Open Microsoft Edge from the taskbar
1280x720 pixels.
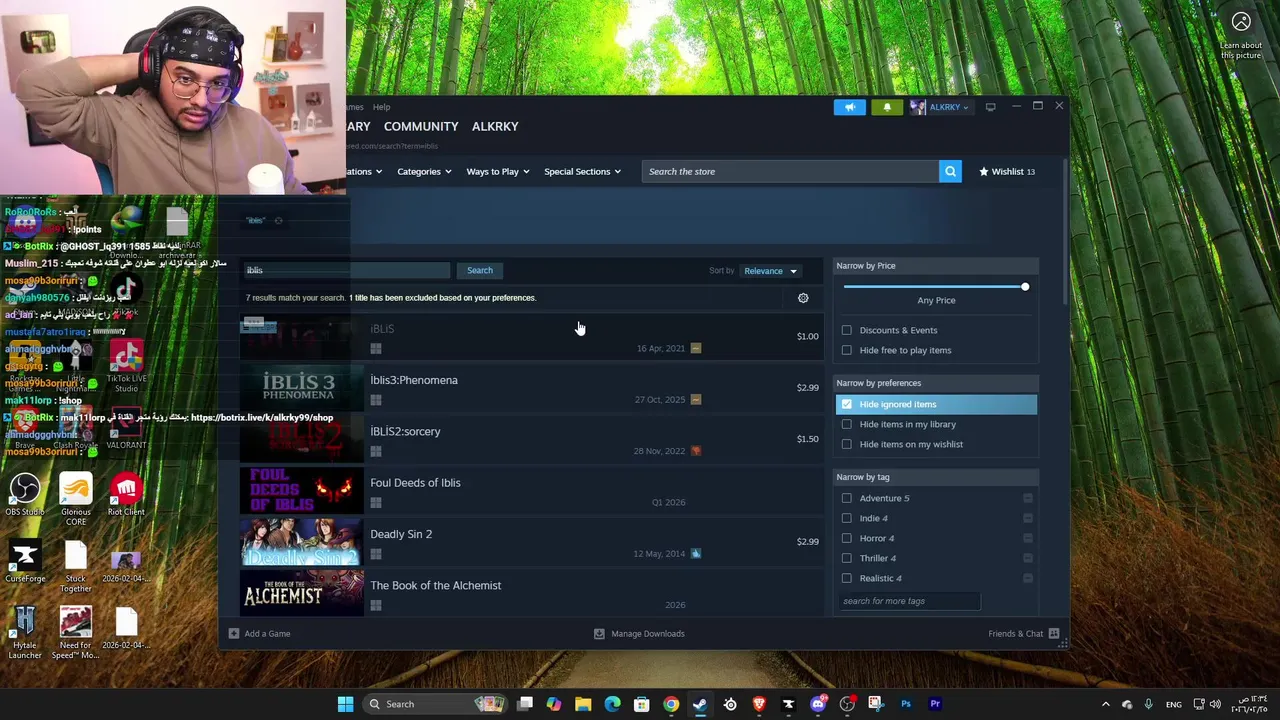coord(612,704)
